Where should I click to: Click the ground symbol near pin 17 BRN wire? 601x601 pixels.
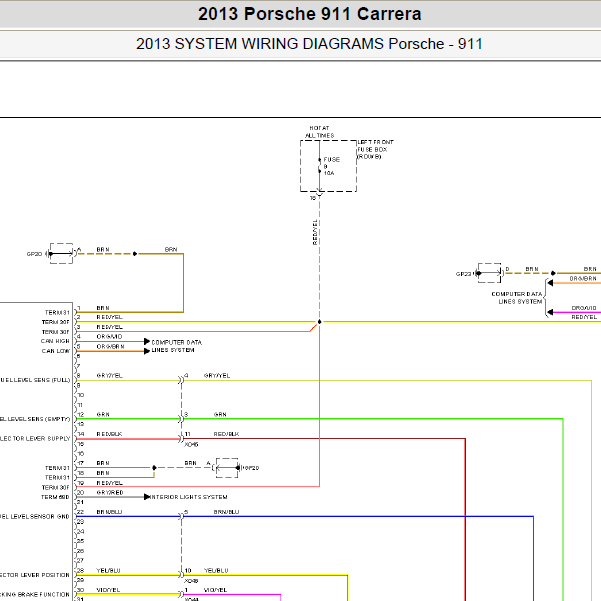click(227, 468)
